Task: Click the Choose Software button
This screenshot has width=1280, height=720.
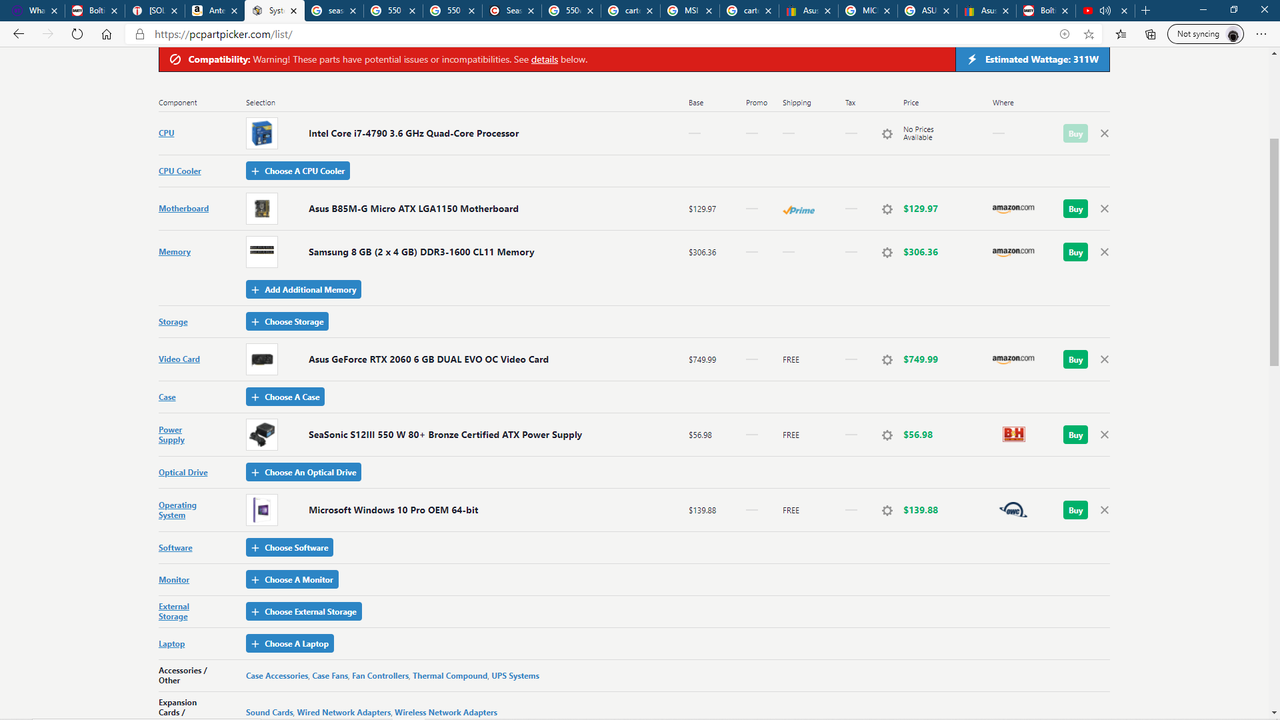Action: click(290, 548)
